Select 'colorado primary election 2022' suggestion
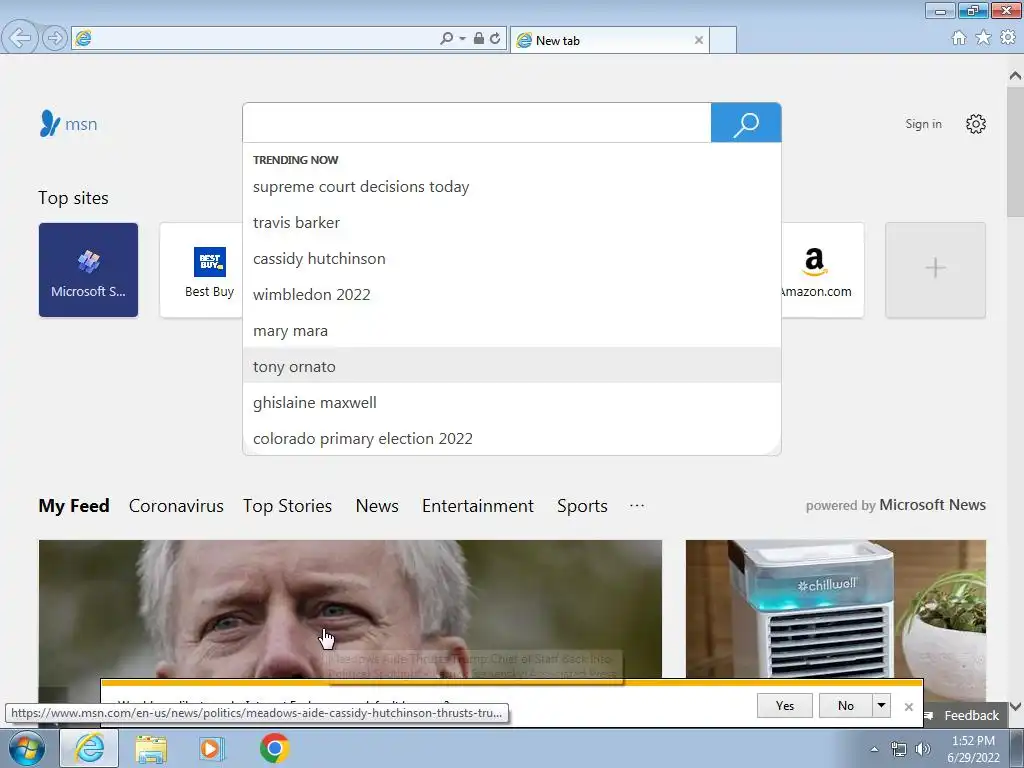Screen dimensions: 1024x768 point(512,439)
